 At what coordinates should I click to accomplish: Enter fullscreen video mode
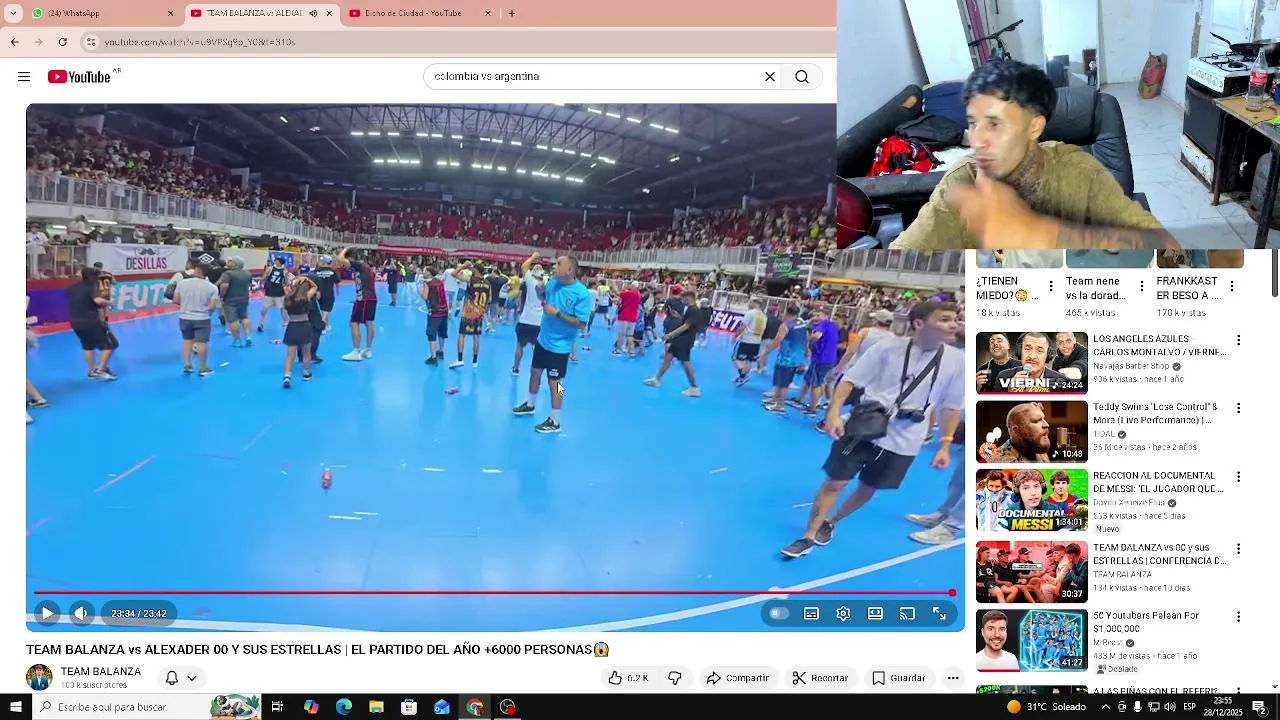[940, 613]
